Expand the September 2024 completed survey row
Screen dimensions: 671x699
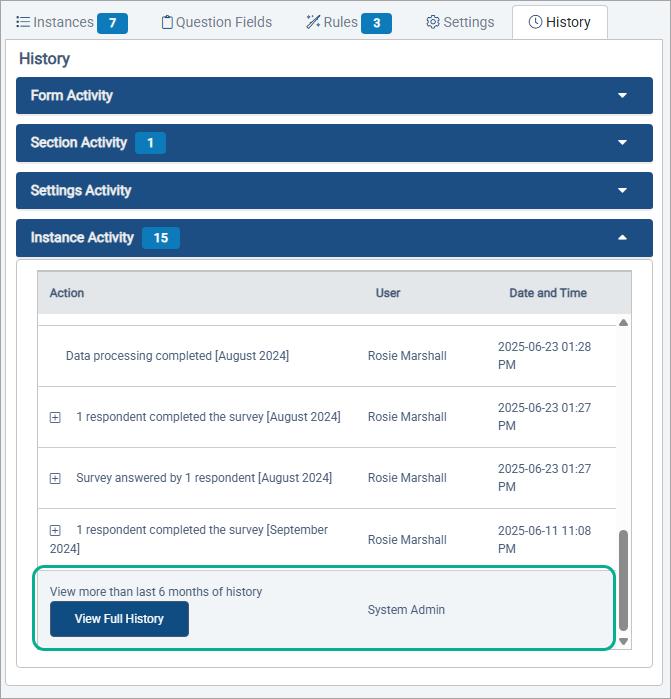[55, 530]
